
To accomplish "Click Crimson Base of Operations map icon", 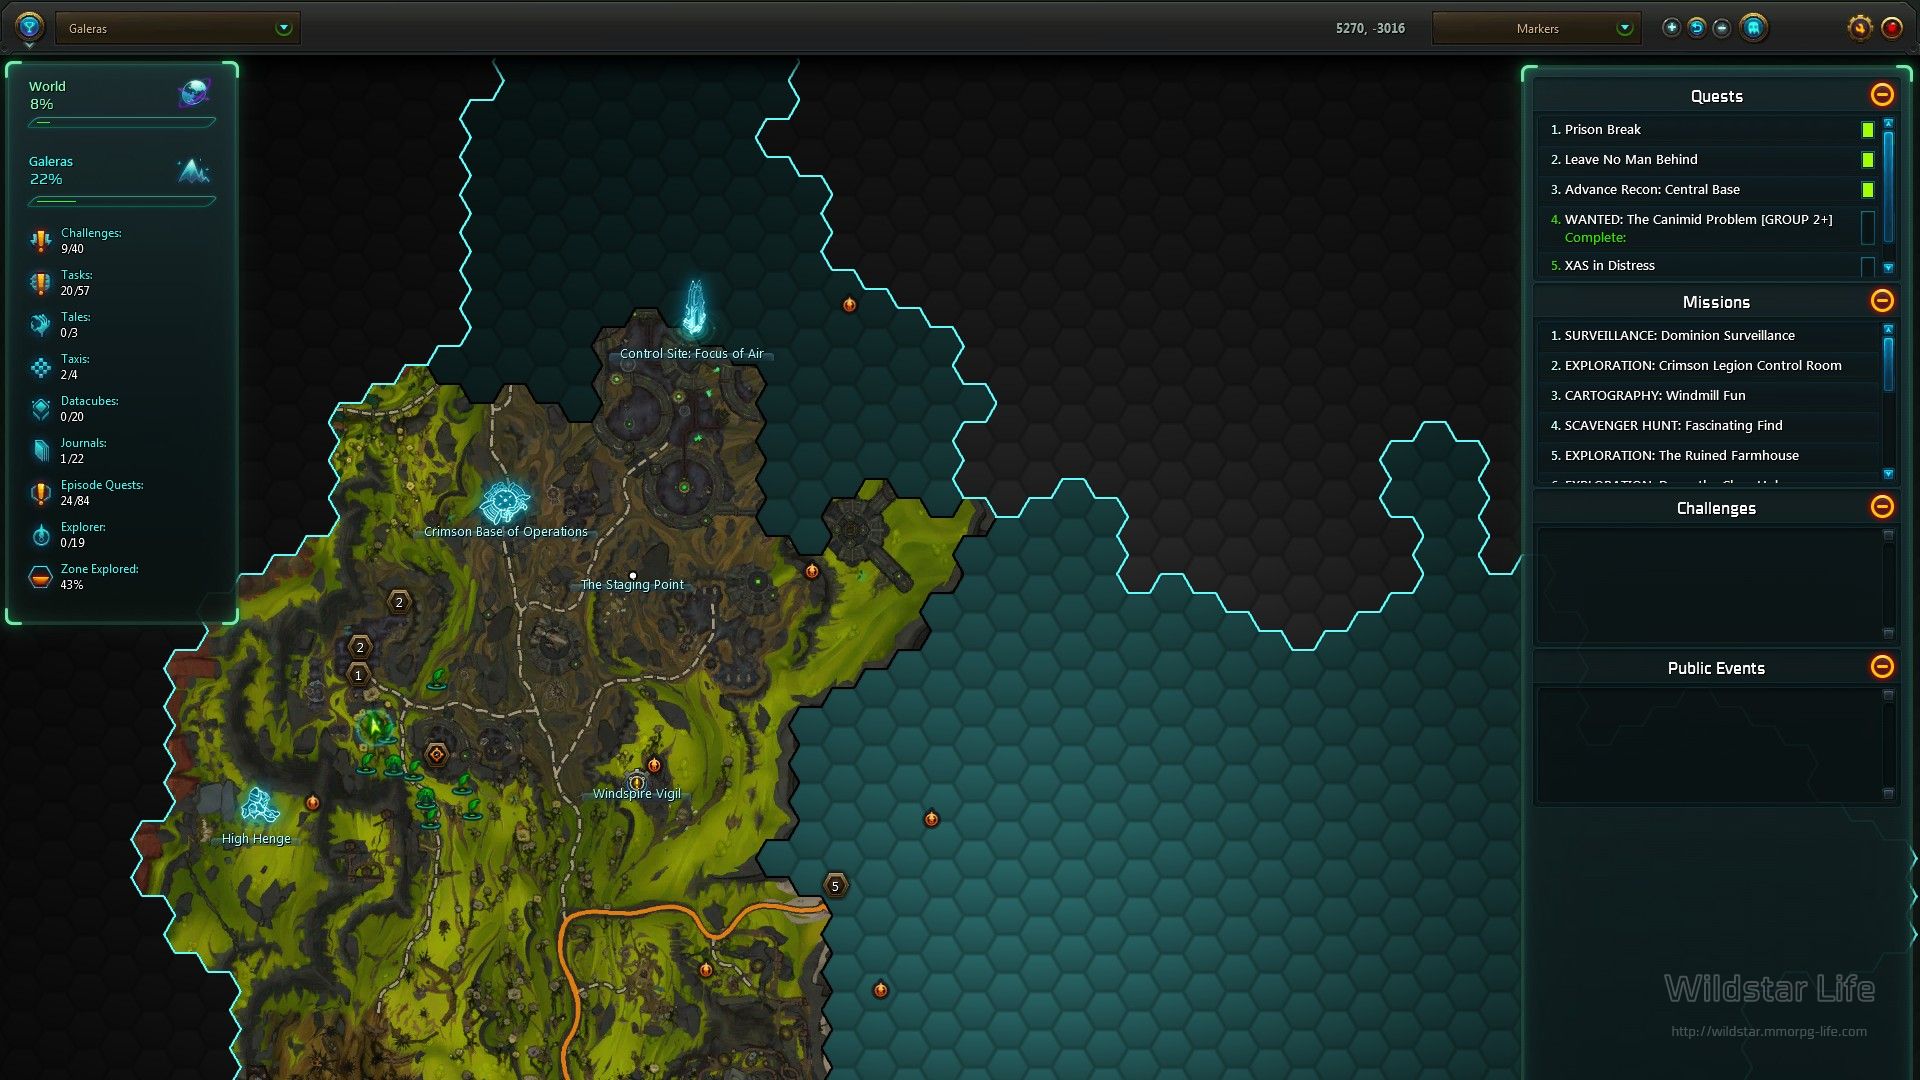I will (x=504, y=503).
